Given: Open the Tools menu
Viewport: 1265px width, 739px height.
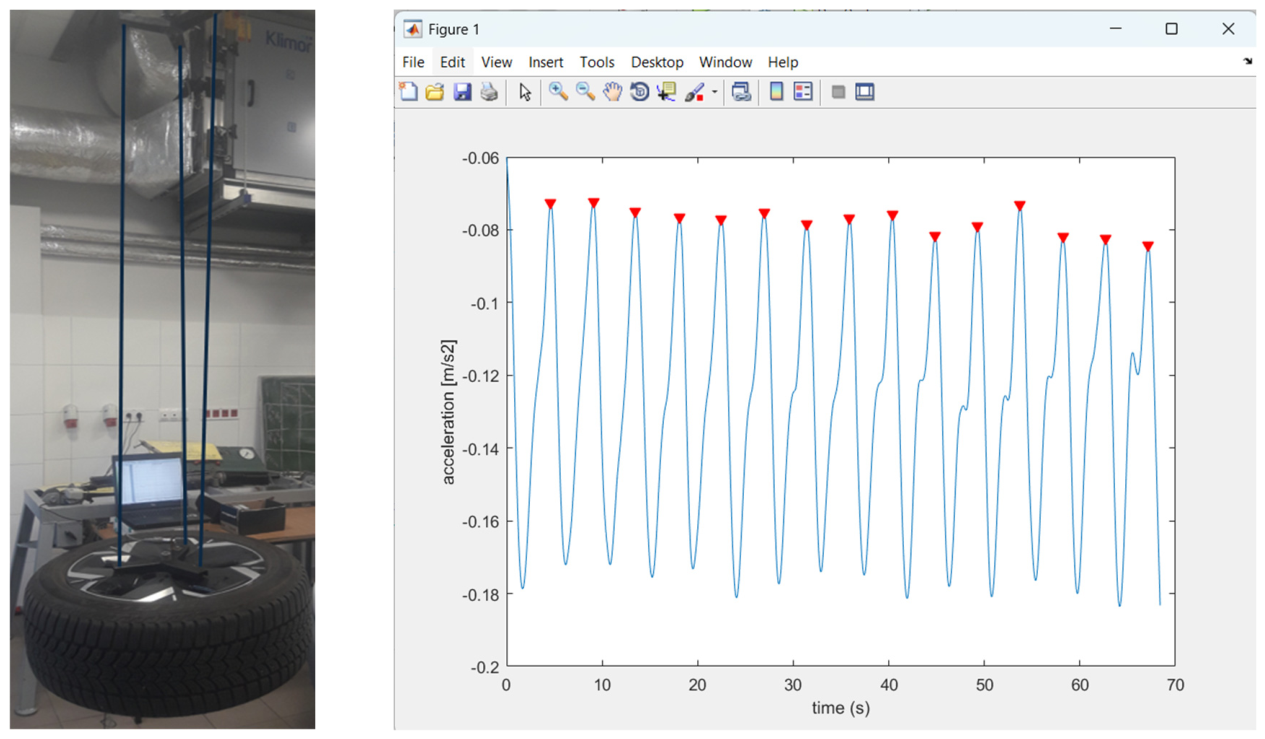Looking at the screenshot, I should [597, 62].
